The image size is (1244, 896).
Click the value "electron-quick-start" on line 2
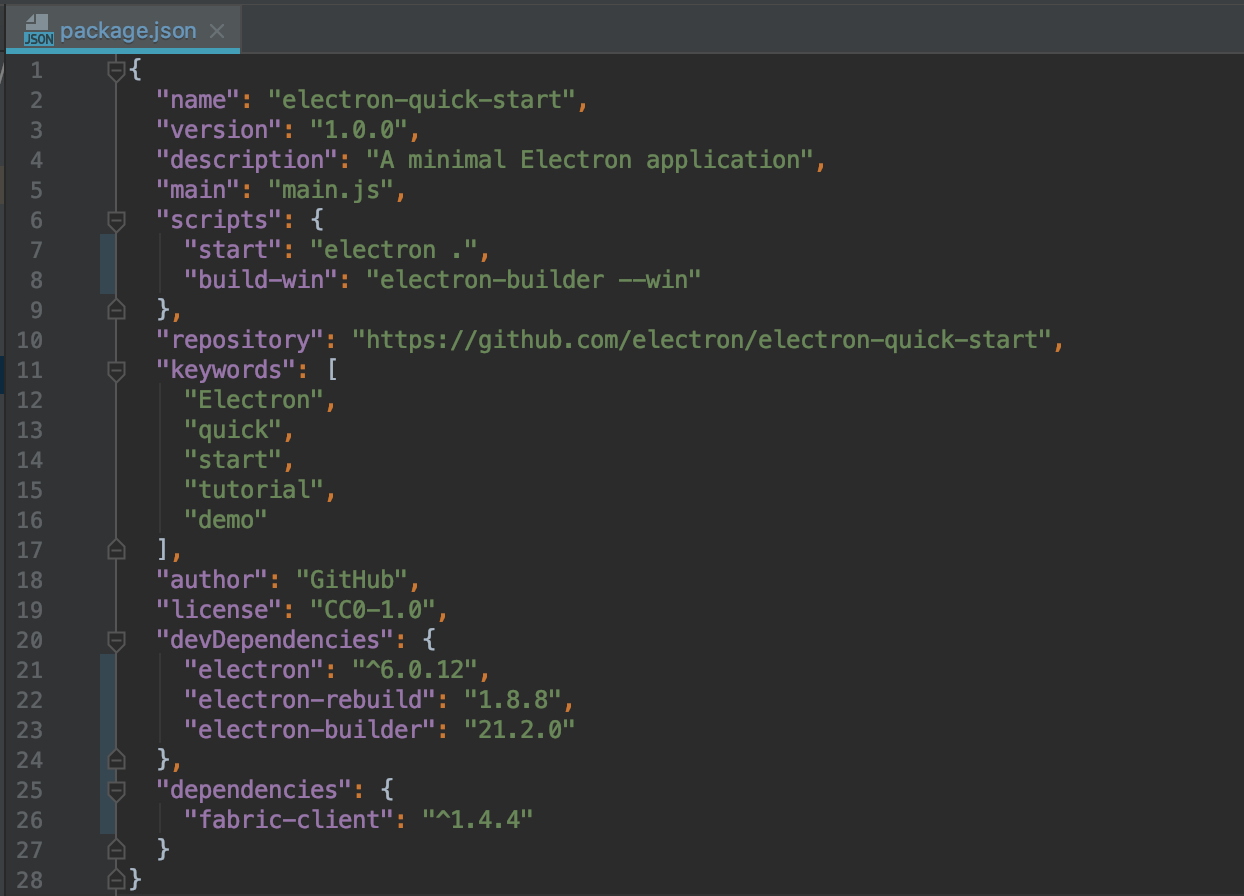tap(423, 100)
